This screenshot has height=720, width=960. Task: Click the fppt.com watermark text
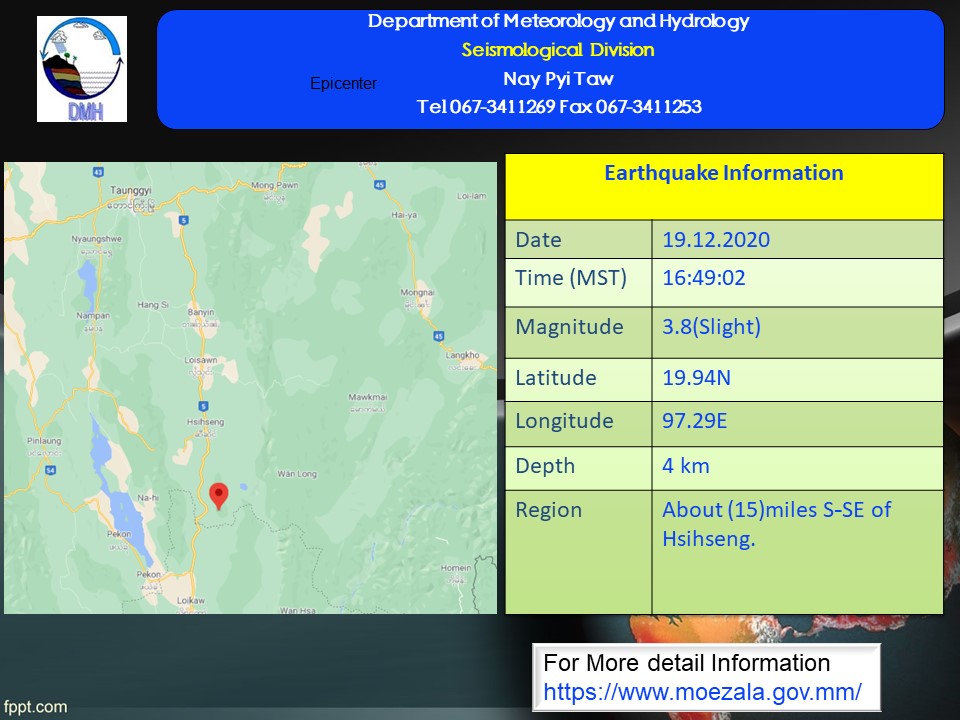[x=34, y=707]
